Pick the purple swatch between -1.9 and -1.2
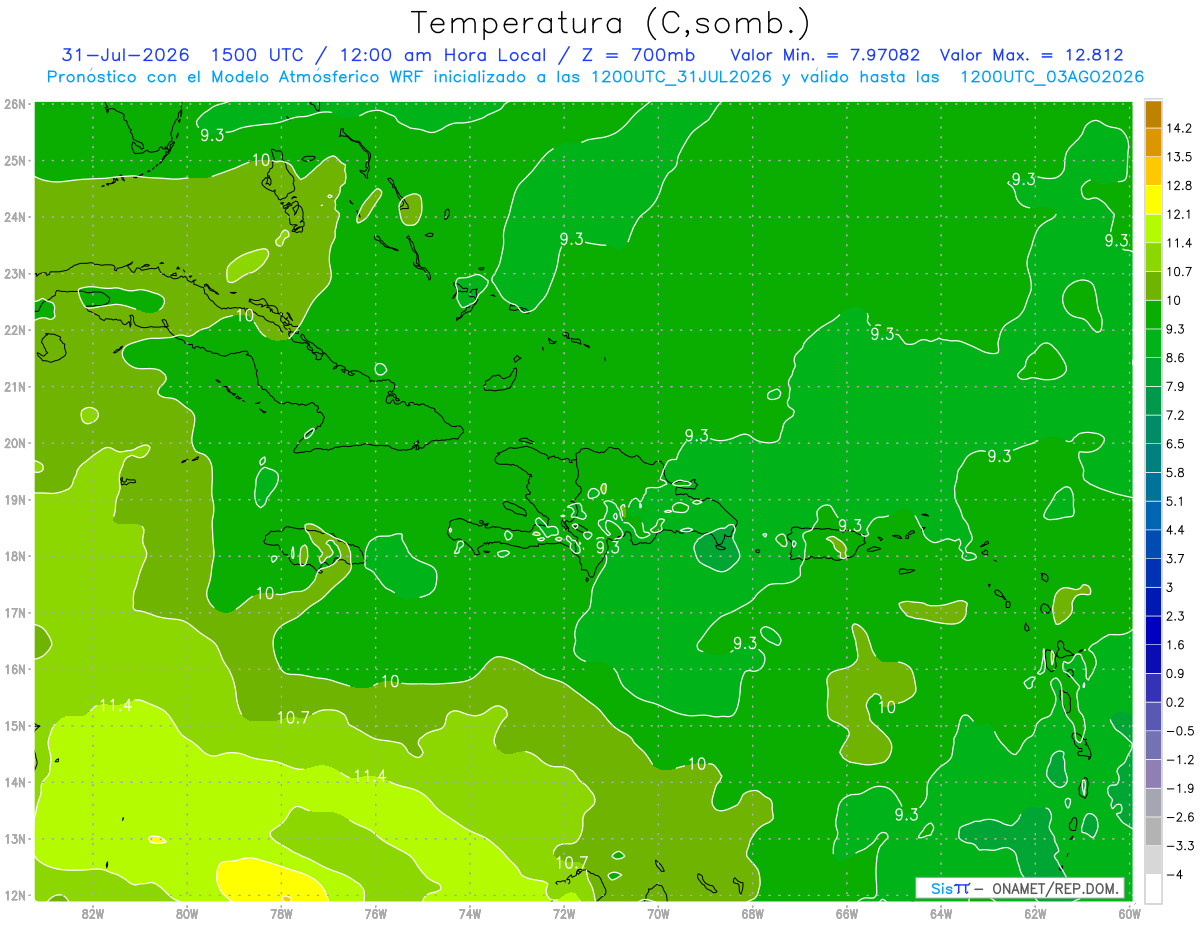Screen dimensions: 1200x927 1153,774
